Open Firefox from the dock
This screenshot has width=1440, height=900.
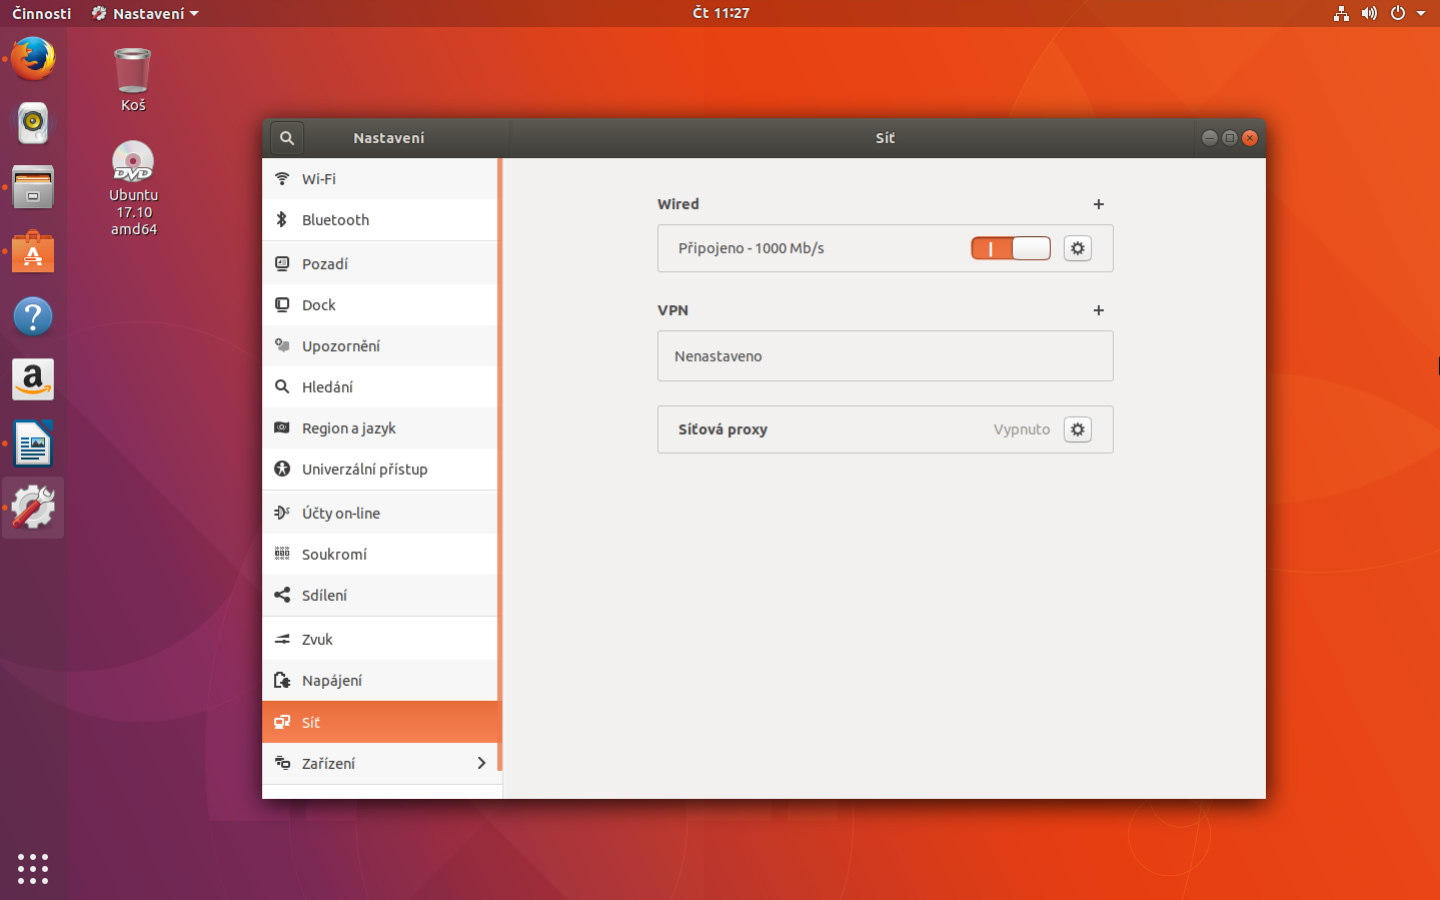click(x=32, y=59)
